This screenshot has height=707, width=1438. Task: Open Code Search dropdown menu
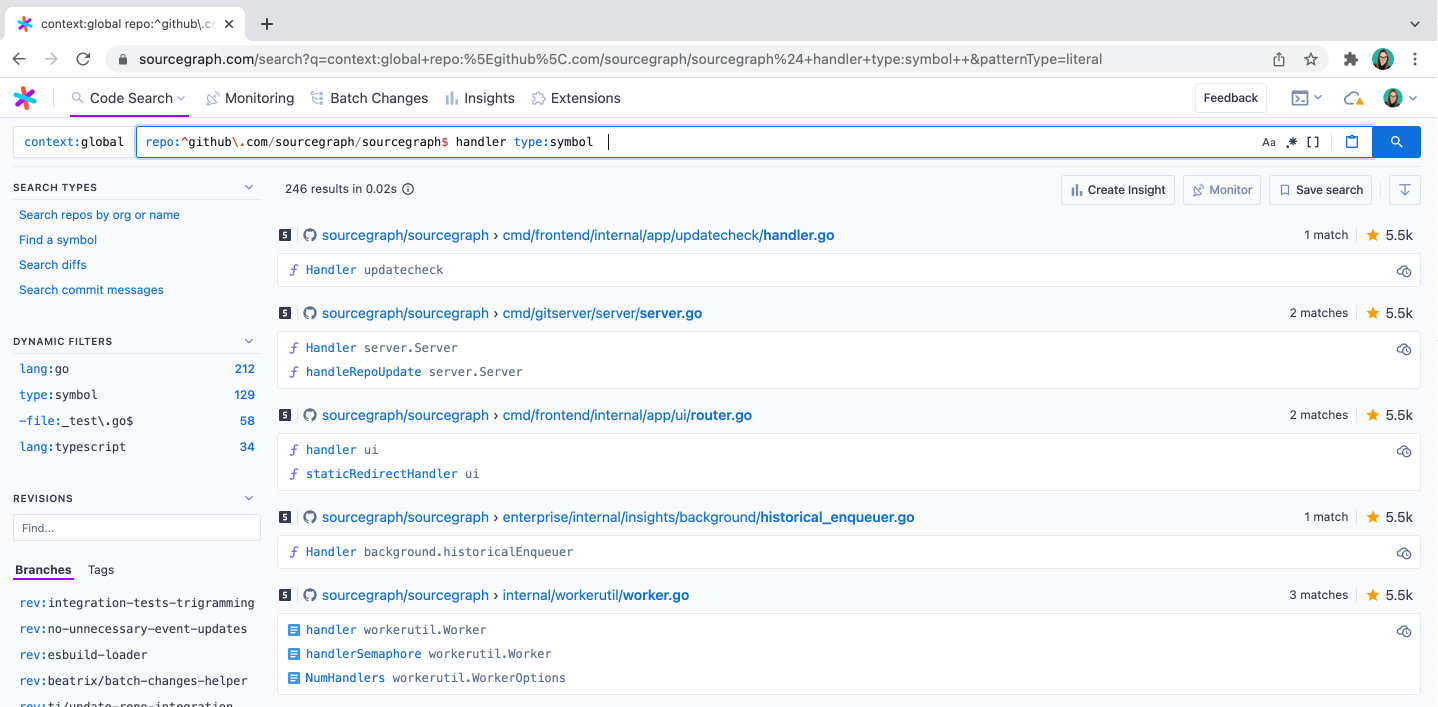pyautogui.click(x=129, y=98)
